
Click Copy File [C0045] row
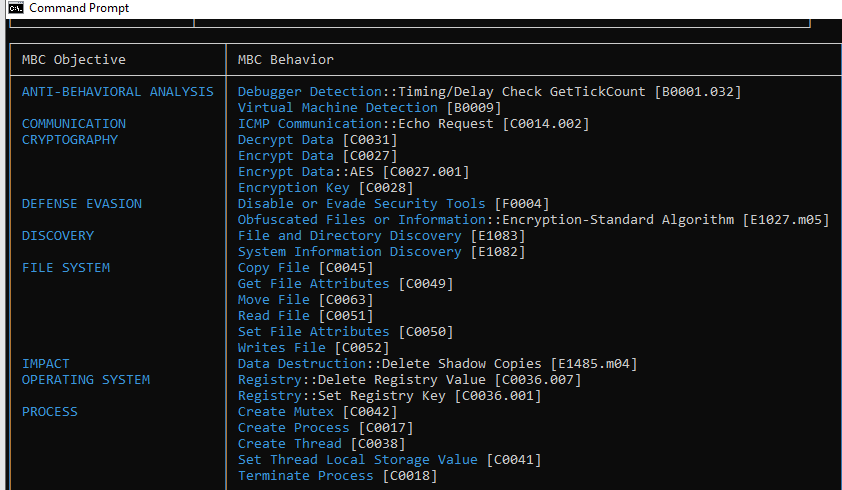pos(305,268)
